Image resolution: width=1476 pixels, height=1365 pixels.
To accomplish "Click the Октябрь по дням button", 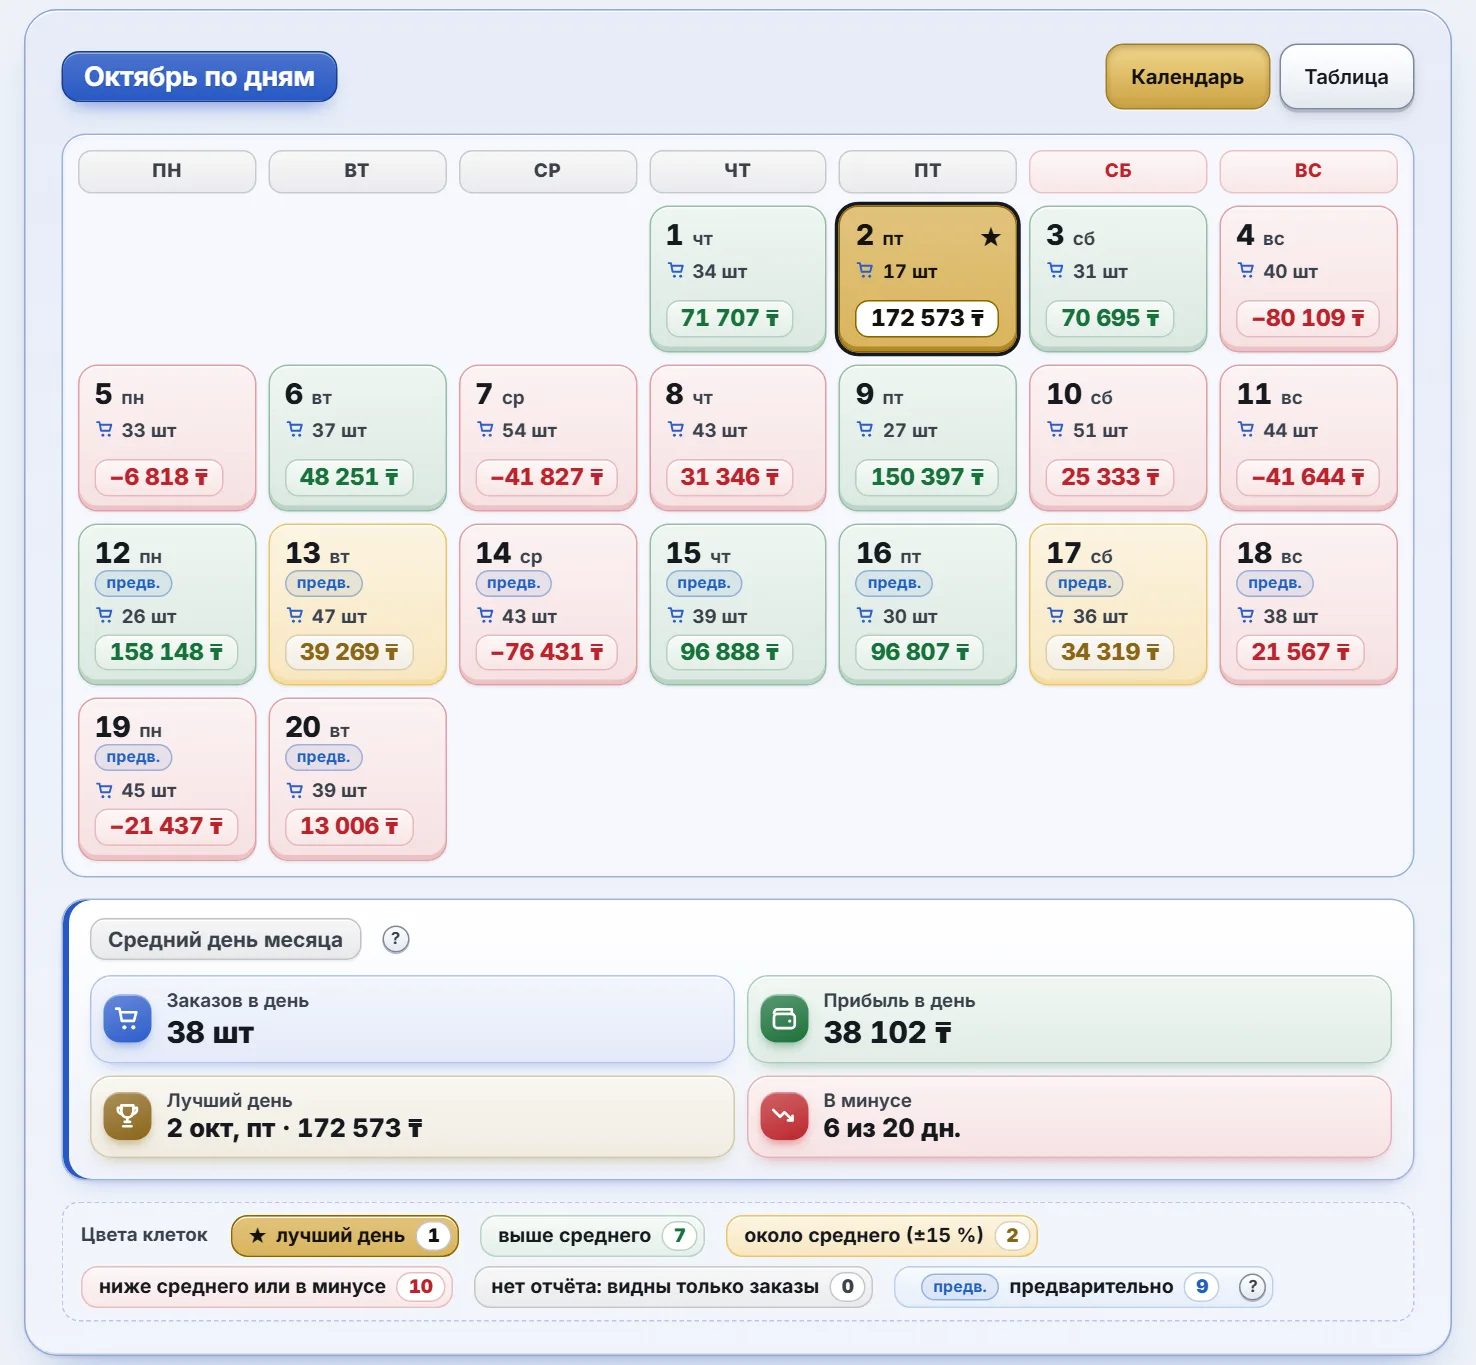I will pos(199,77).
